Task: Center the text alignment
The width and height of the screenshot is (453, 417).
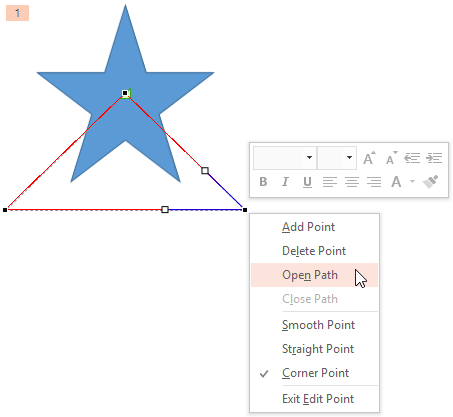Action: click(x=352, y=182)
